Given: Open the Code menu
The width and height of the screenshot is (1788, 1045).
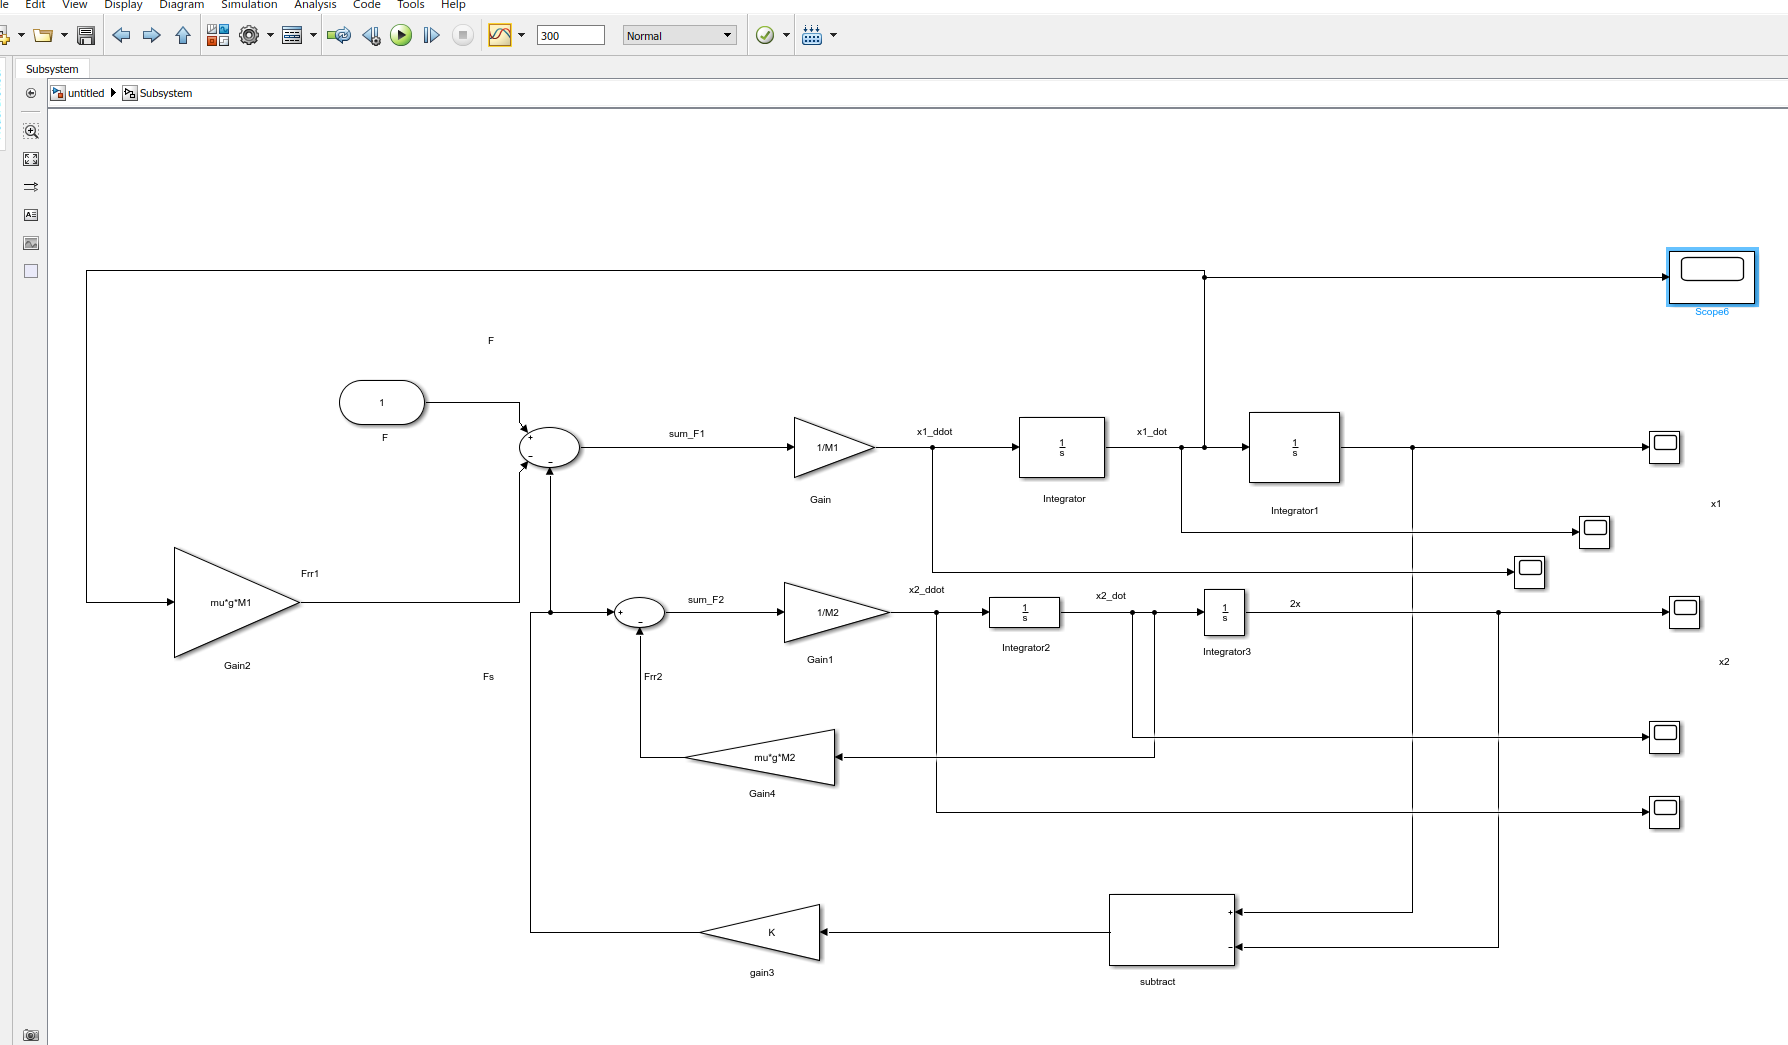Looking at the screenshot, I should coord(366,5).
